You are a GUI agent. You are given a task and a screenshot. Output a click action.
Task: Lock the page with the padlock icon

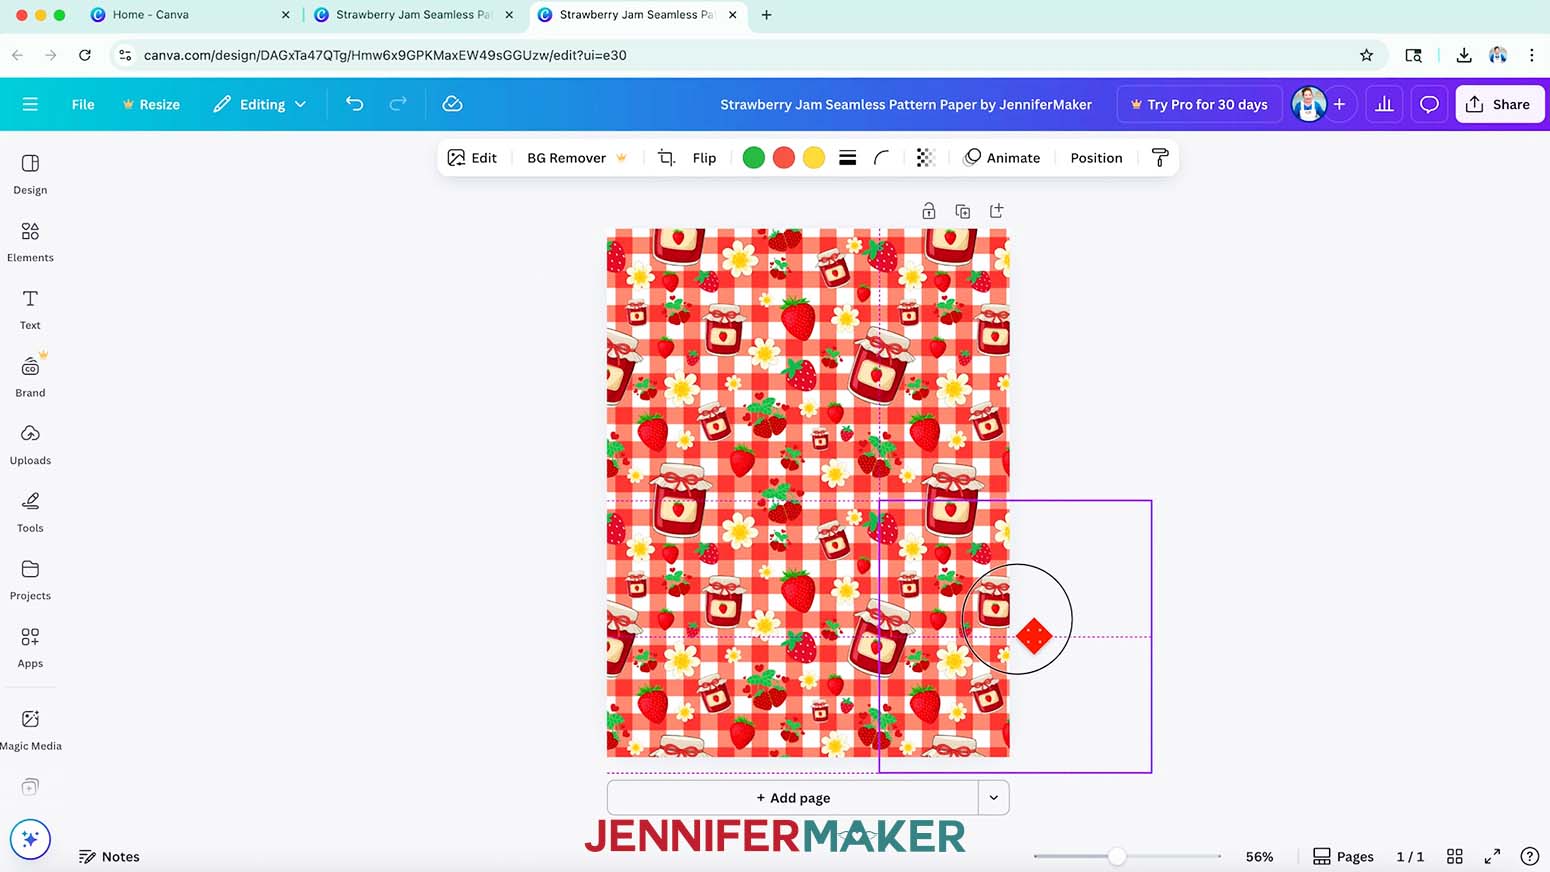click(929, 211)
